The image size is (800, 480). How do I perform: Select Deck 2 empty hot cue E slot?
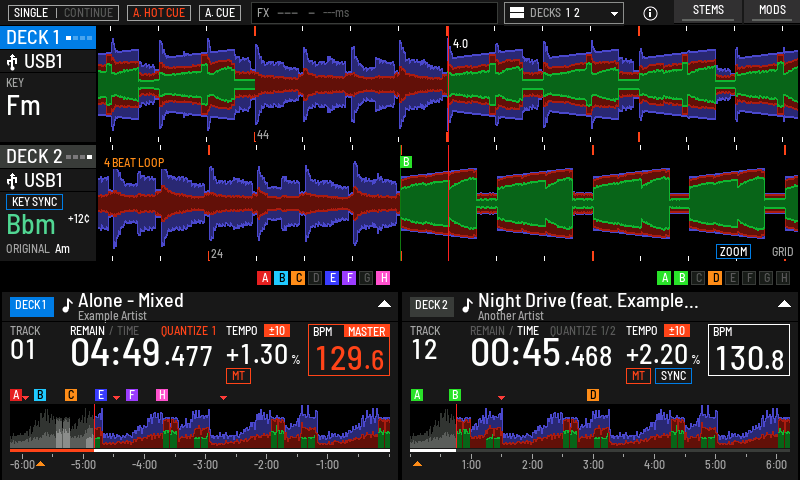click(732, 278)
